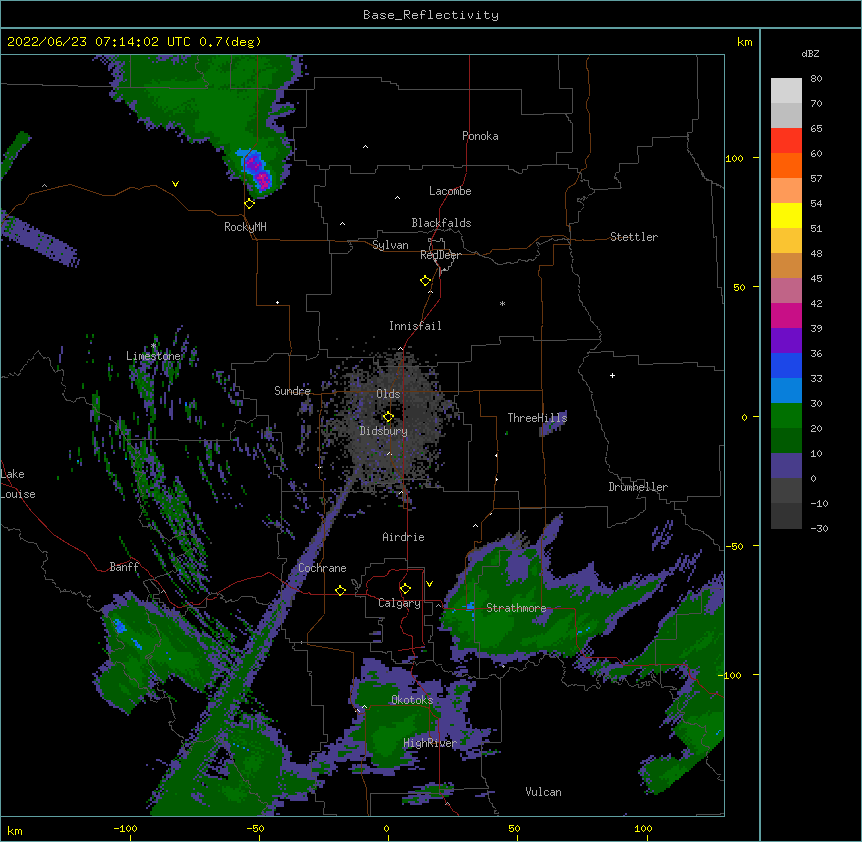Click the Limestone label
862x842 pixels.
click(153, 356)
